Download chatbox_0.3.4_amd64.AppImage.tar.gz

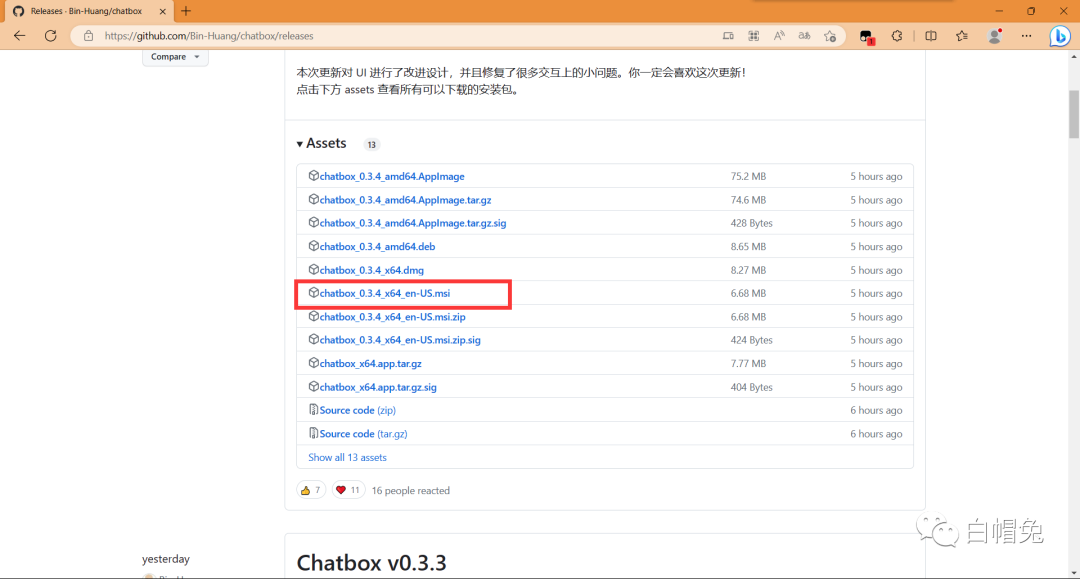(x=405, y=200)
